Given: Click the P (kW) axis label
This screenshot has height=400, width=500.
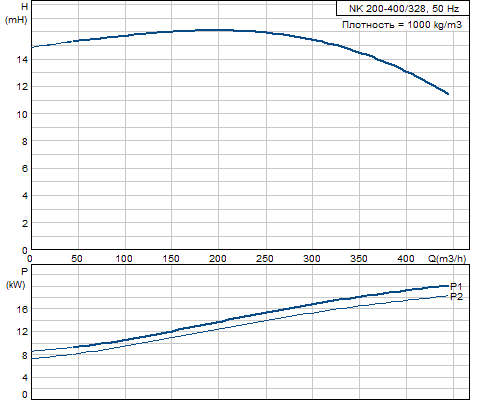Looking at the screenshot, I should click(16, 278).
